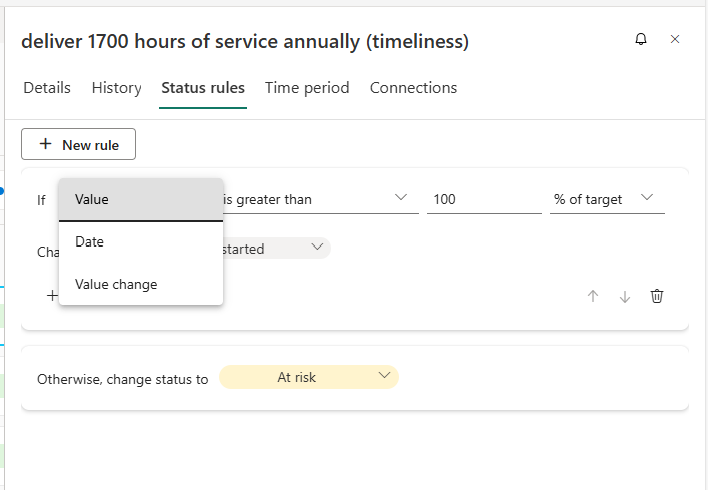The image size is (708, 490).
Task: Move the rule down with arrow icon
Action: pos(625,296)
